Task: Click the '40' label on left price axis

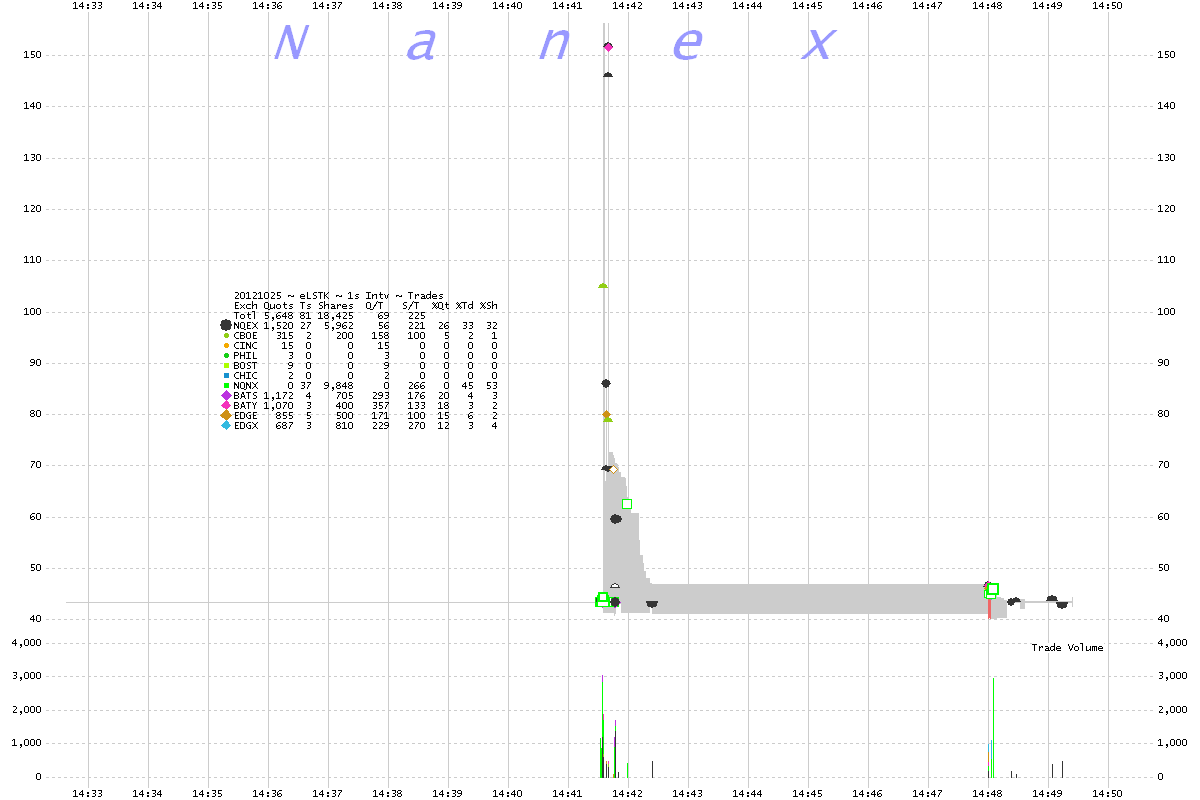Action: click(x=34, y=620)
